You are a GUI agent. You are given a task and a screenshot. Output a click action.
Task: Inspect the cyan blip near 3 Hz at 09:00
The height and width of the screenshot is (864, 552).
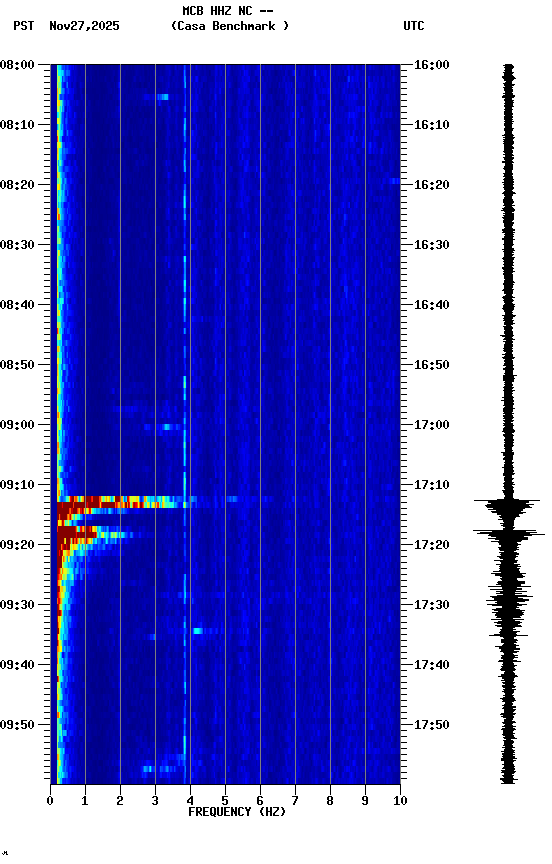[167, 427]
